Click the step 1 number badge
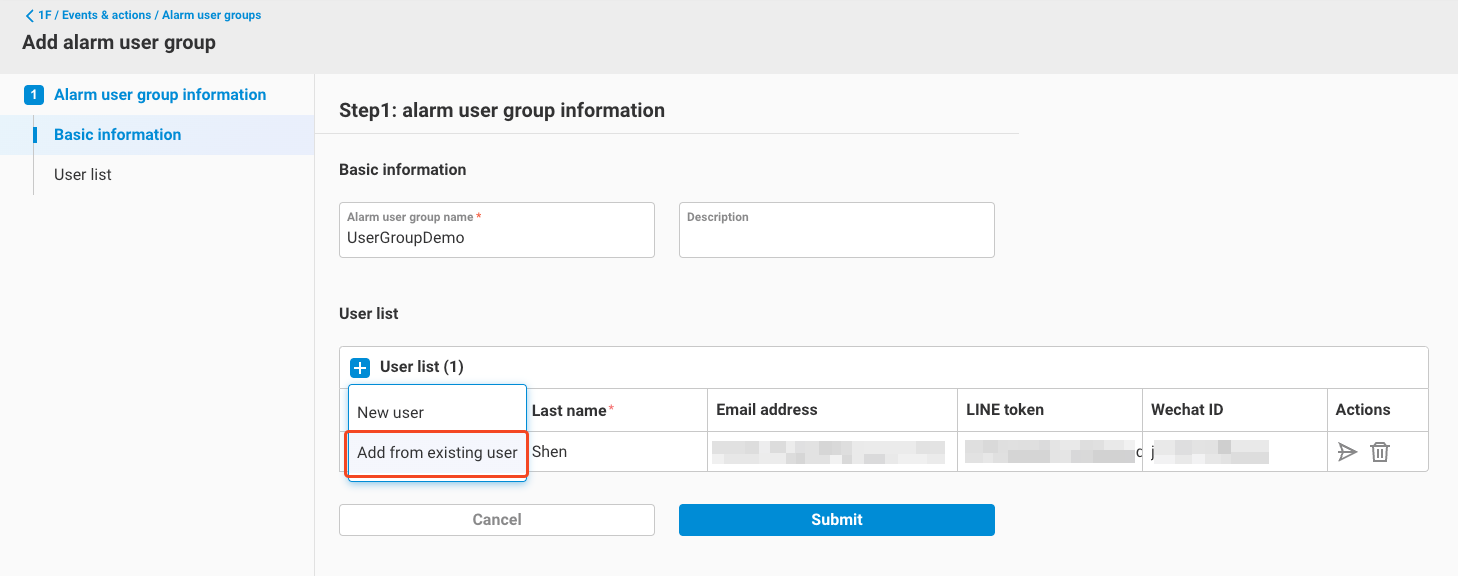1458x576 pixels. click(x=34, y=95)
